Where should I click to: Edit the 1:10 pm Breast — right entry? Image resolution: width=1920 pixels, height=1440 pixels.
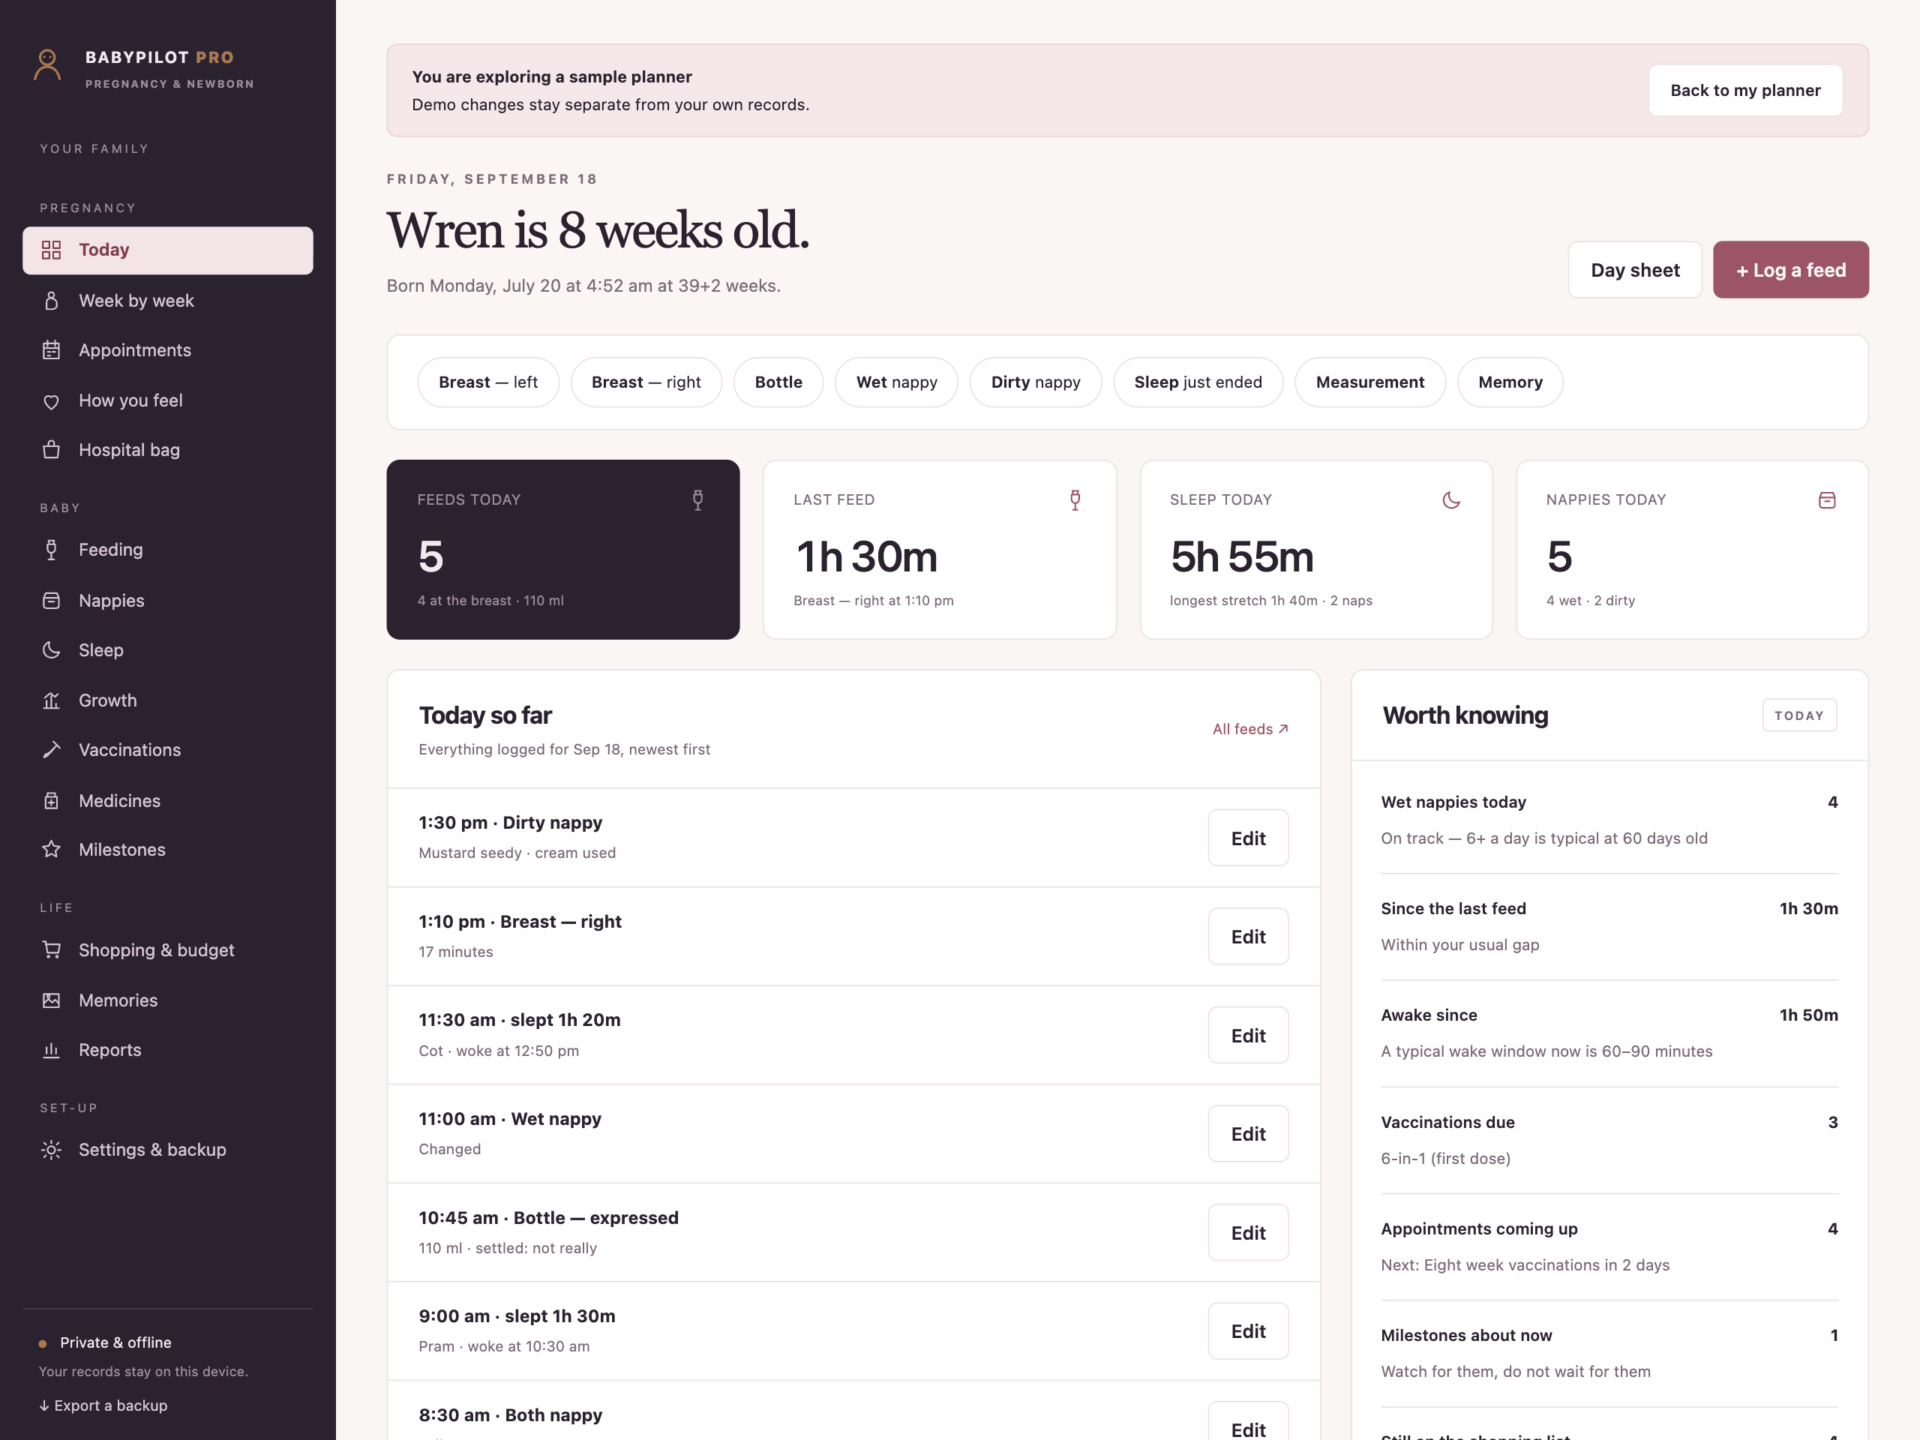tap(1248, 937)
